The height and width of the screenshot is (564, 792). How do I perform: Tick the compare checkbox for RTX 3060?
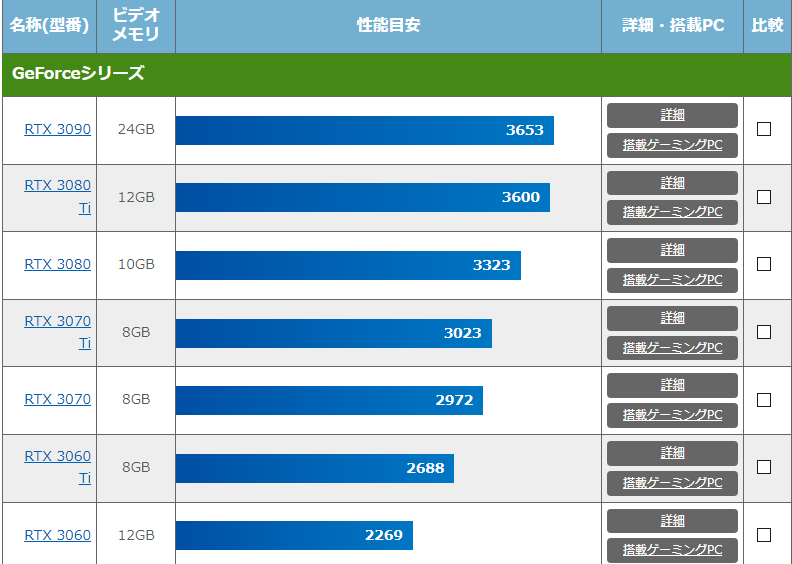[x=764, y=535]
